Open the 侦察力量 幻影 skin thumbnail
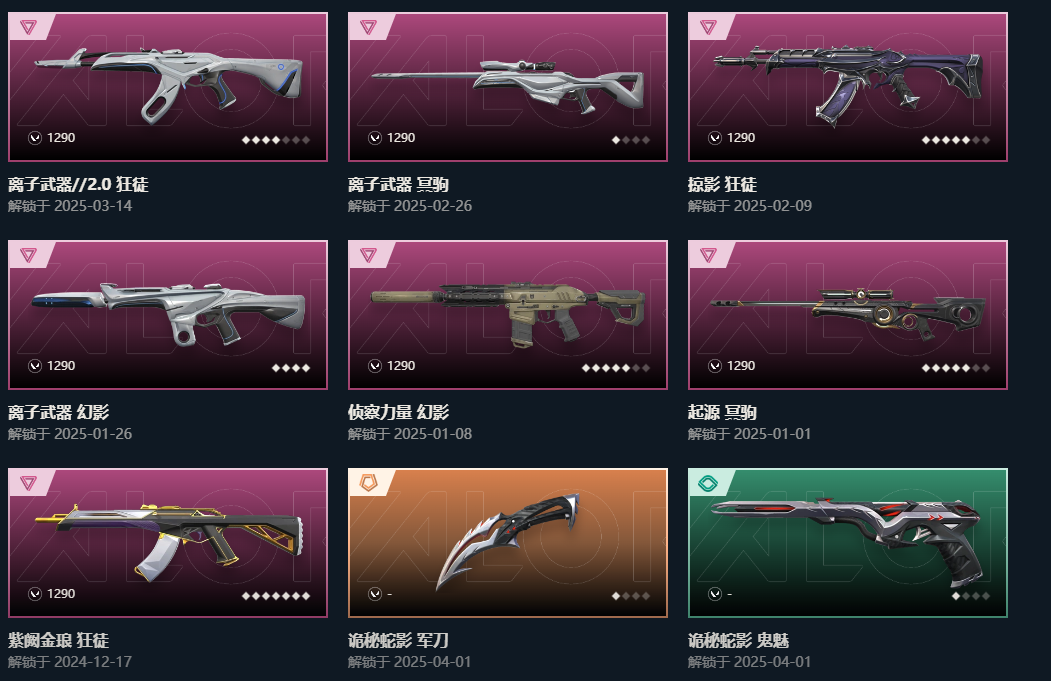The width and height of the screenshot is (1051, 681). [508, 315]
